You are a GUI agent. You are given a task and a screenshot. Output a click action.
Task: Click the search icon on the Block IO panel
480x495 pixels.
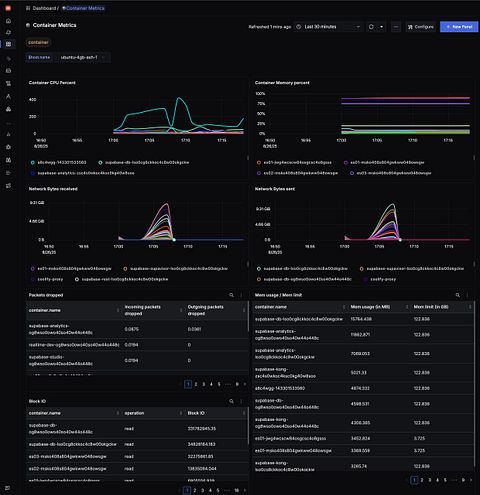(231, 401)
